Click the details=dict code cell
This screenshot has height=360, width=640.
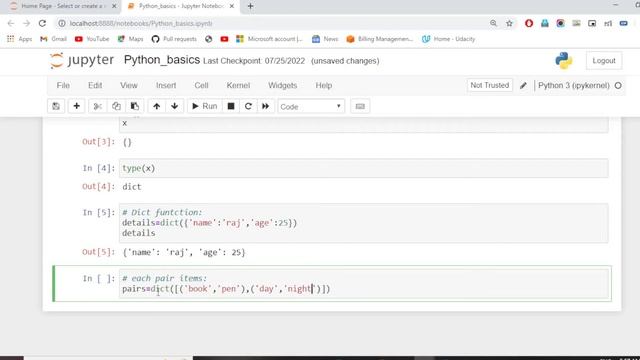click(x=363, y=223)
